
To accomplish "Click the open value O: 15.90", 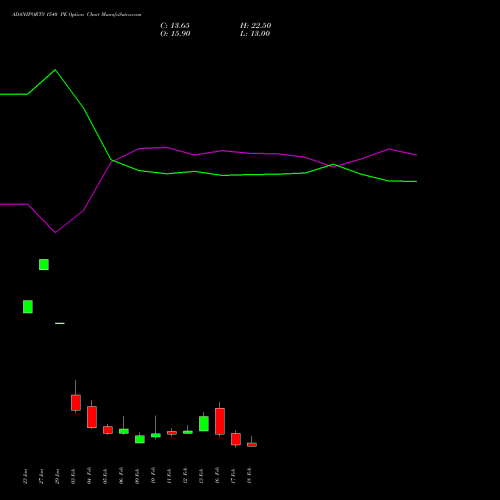I will coord(175,34).
